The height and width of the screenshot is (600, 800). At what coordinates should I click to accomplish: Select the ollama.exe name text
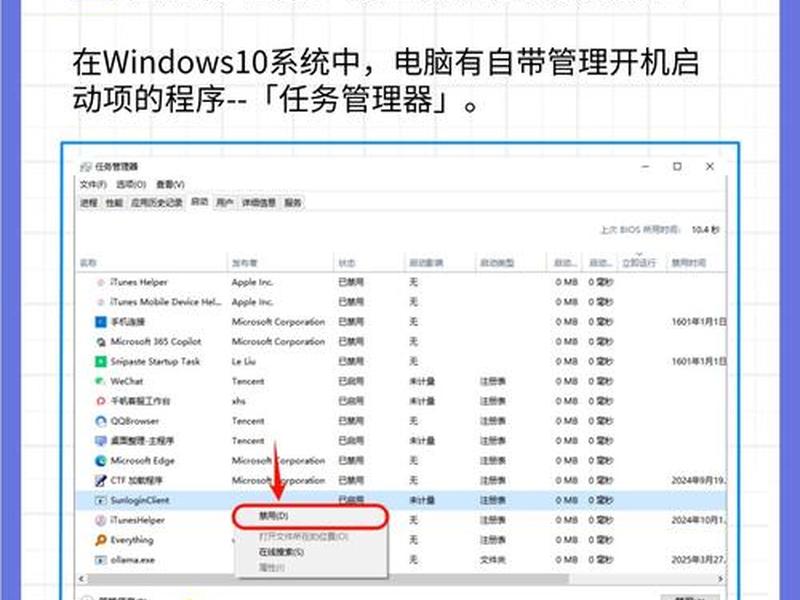133,560
